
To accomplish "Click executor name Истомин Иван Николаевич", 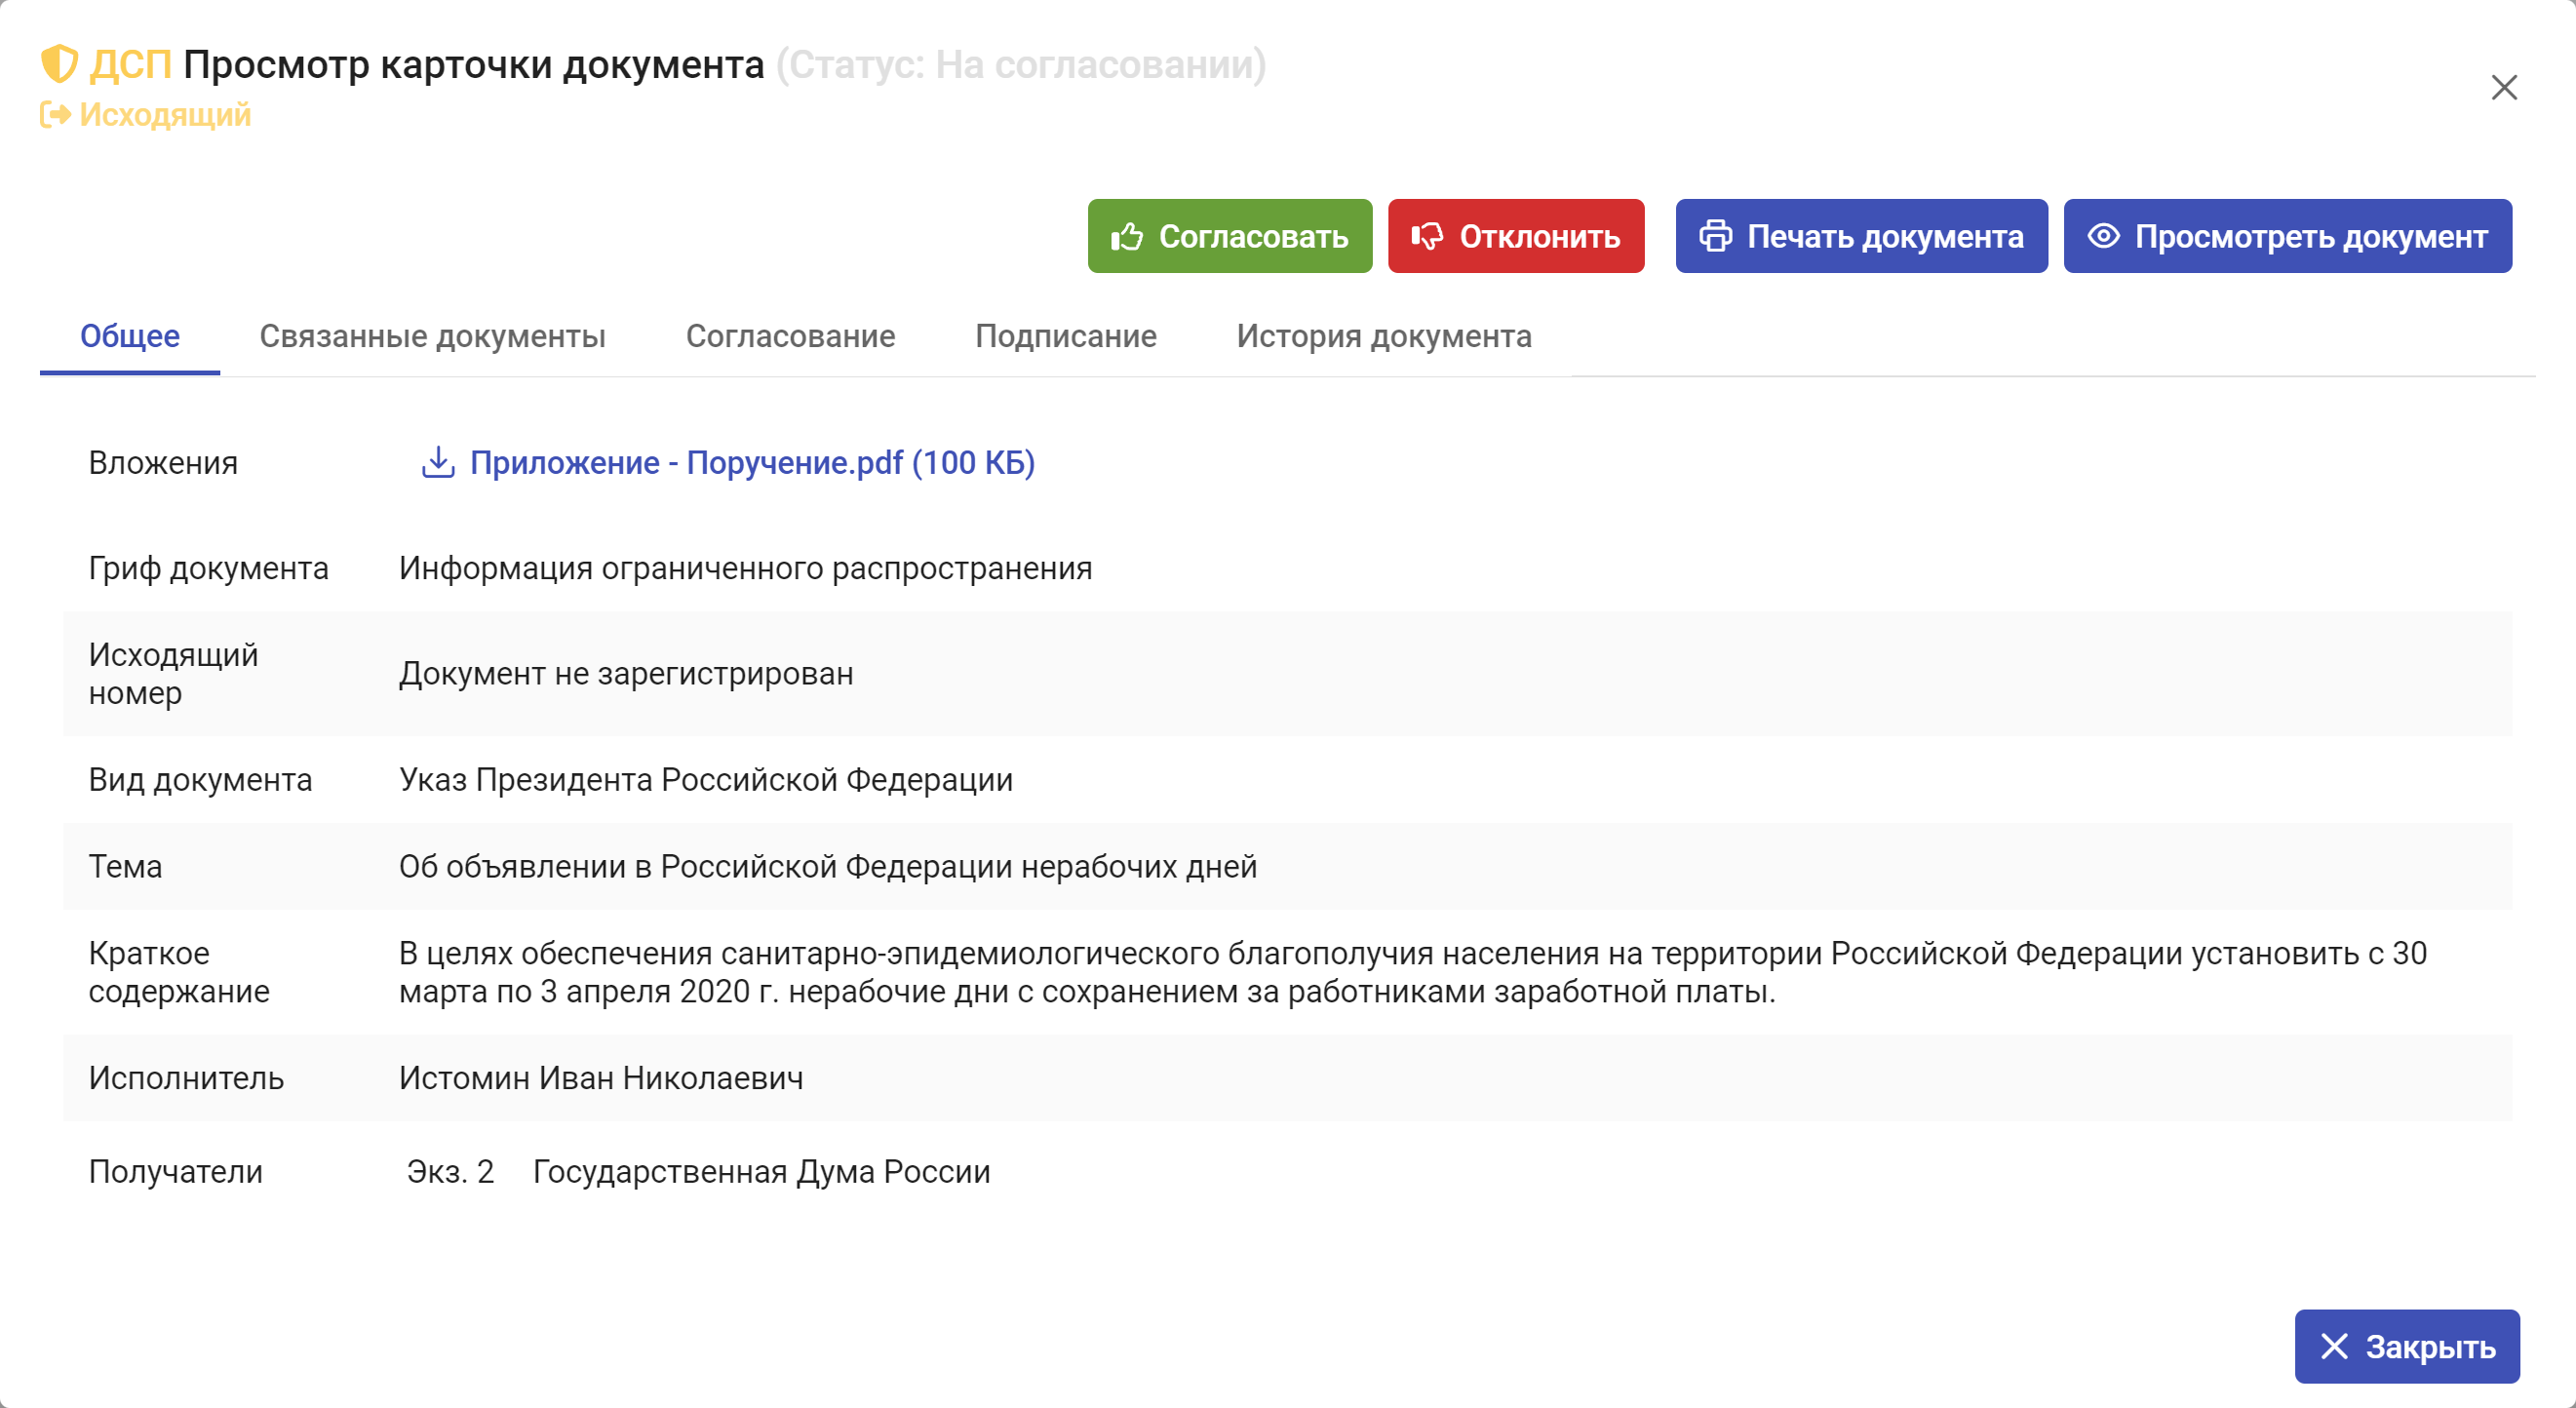I will point(601,1078).
